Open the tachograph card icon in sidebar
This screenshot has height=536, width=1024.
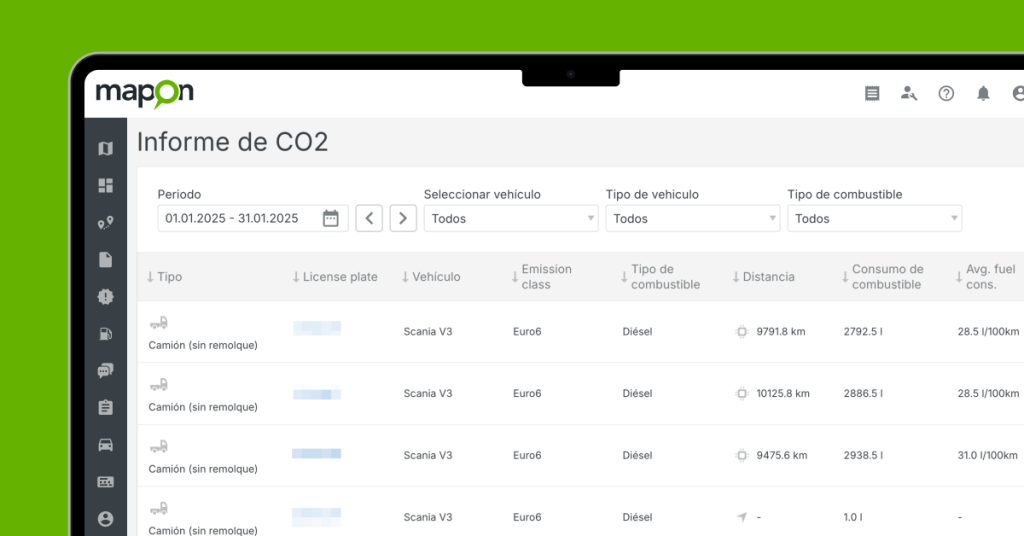(x=105, y=482)
